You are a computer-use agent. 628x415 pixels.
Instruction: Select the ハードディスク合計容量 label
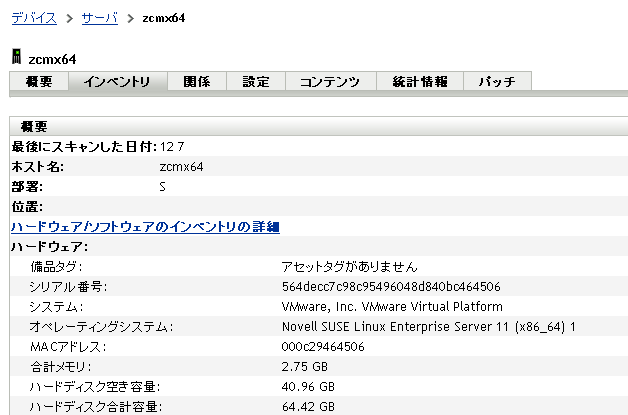click(x=96, y=407)
